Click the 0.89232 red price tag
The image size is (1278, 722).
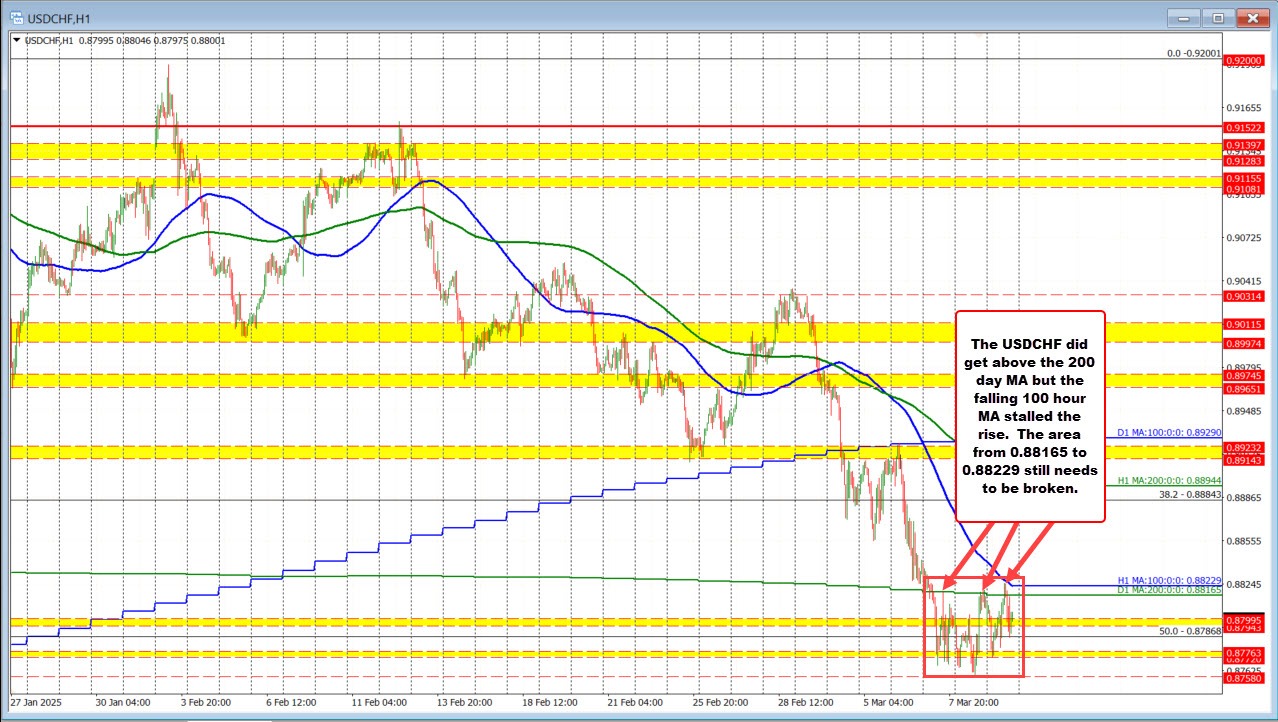[1246, 447]
